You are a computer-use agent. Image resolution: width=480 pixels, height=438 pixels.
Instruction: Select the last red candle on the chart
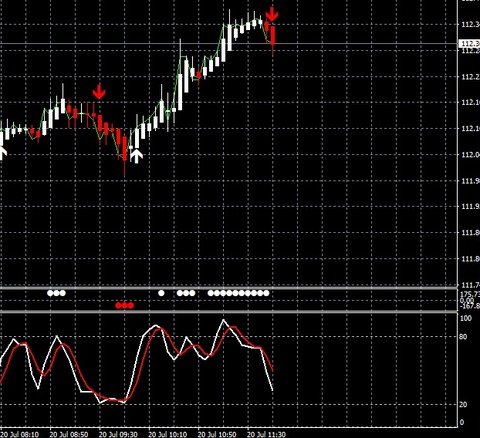(x=273, y=36)
